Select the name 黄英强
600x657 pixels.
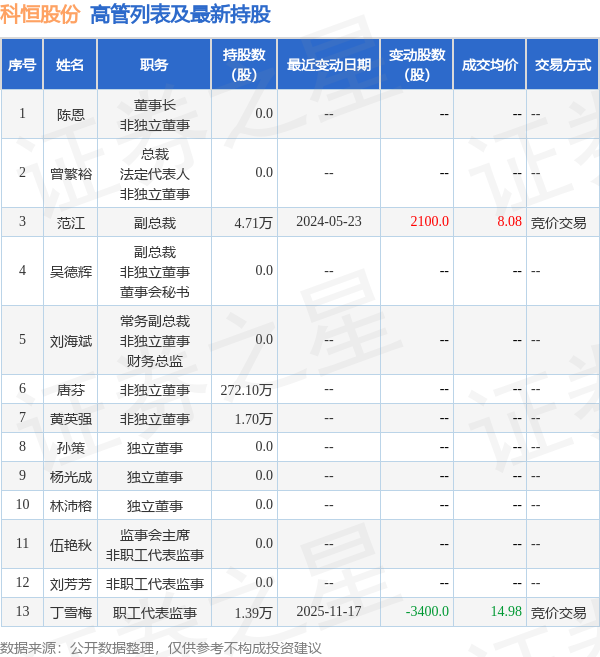point(71,419)
